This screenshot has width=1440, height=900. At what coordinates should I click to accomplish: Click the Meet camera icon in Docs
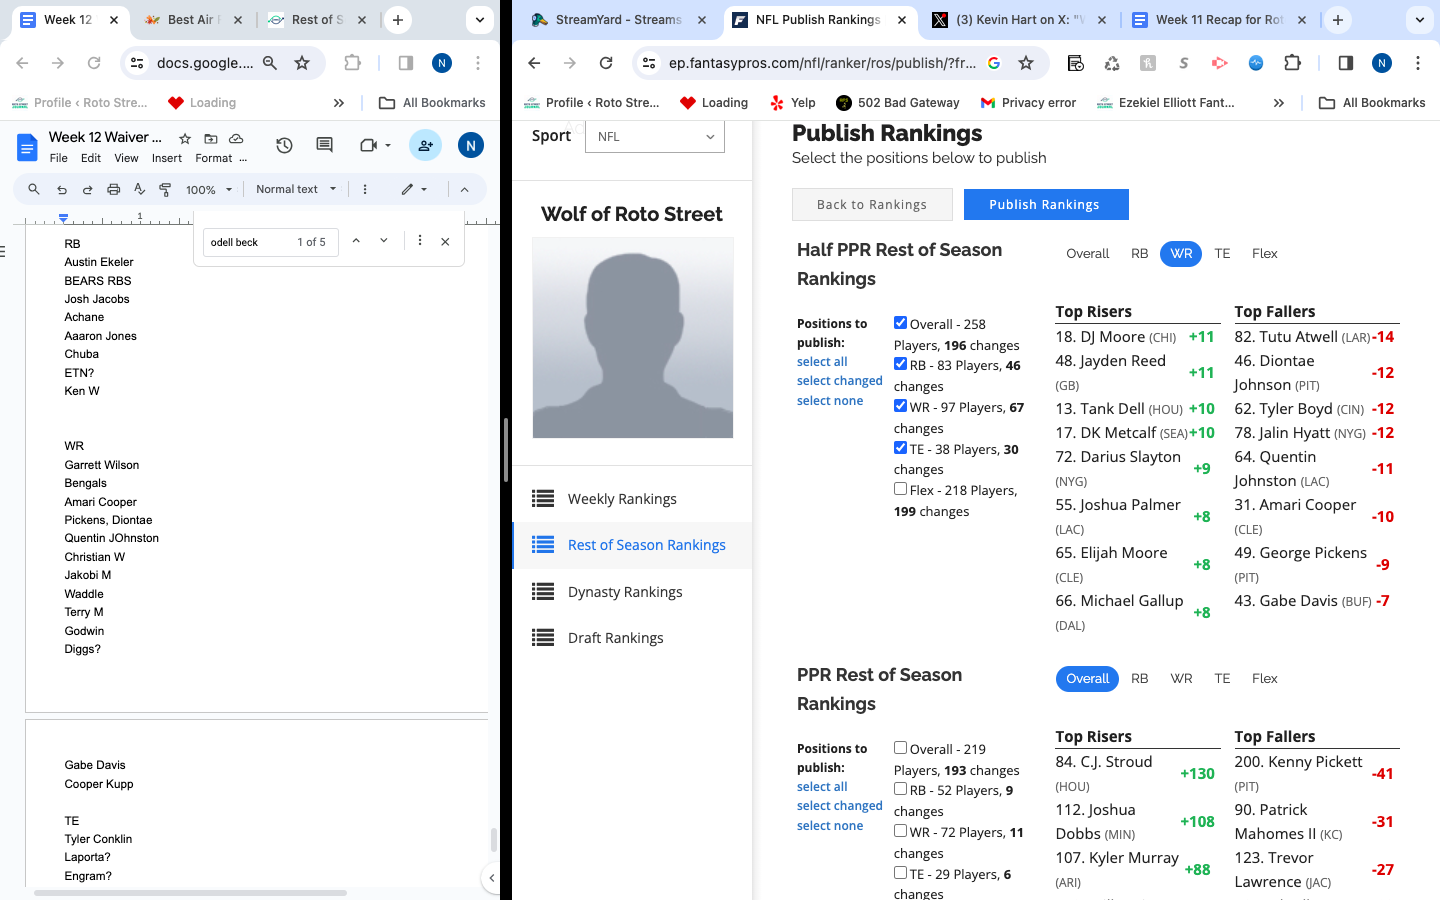point(368,145)
